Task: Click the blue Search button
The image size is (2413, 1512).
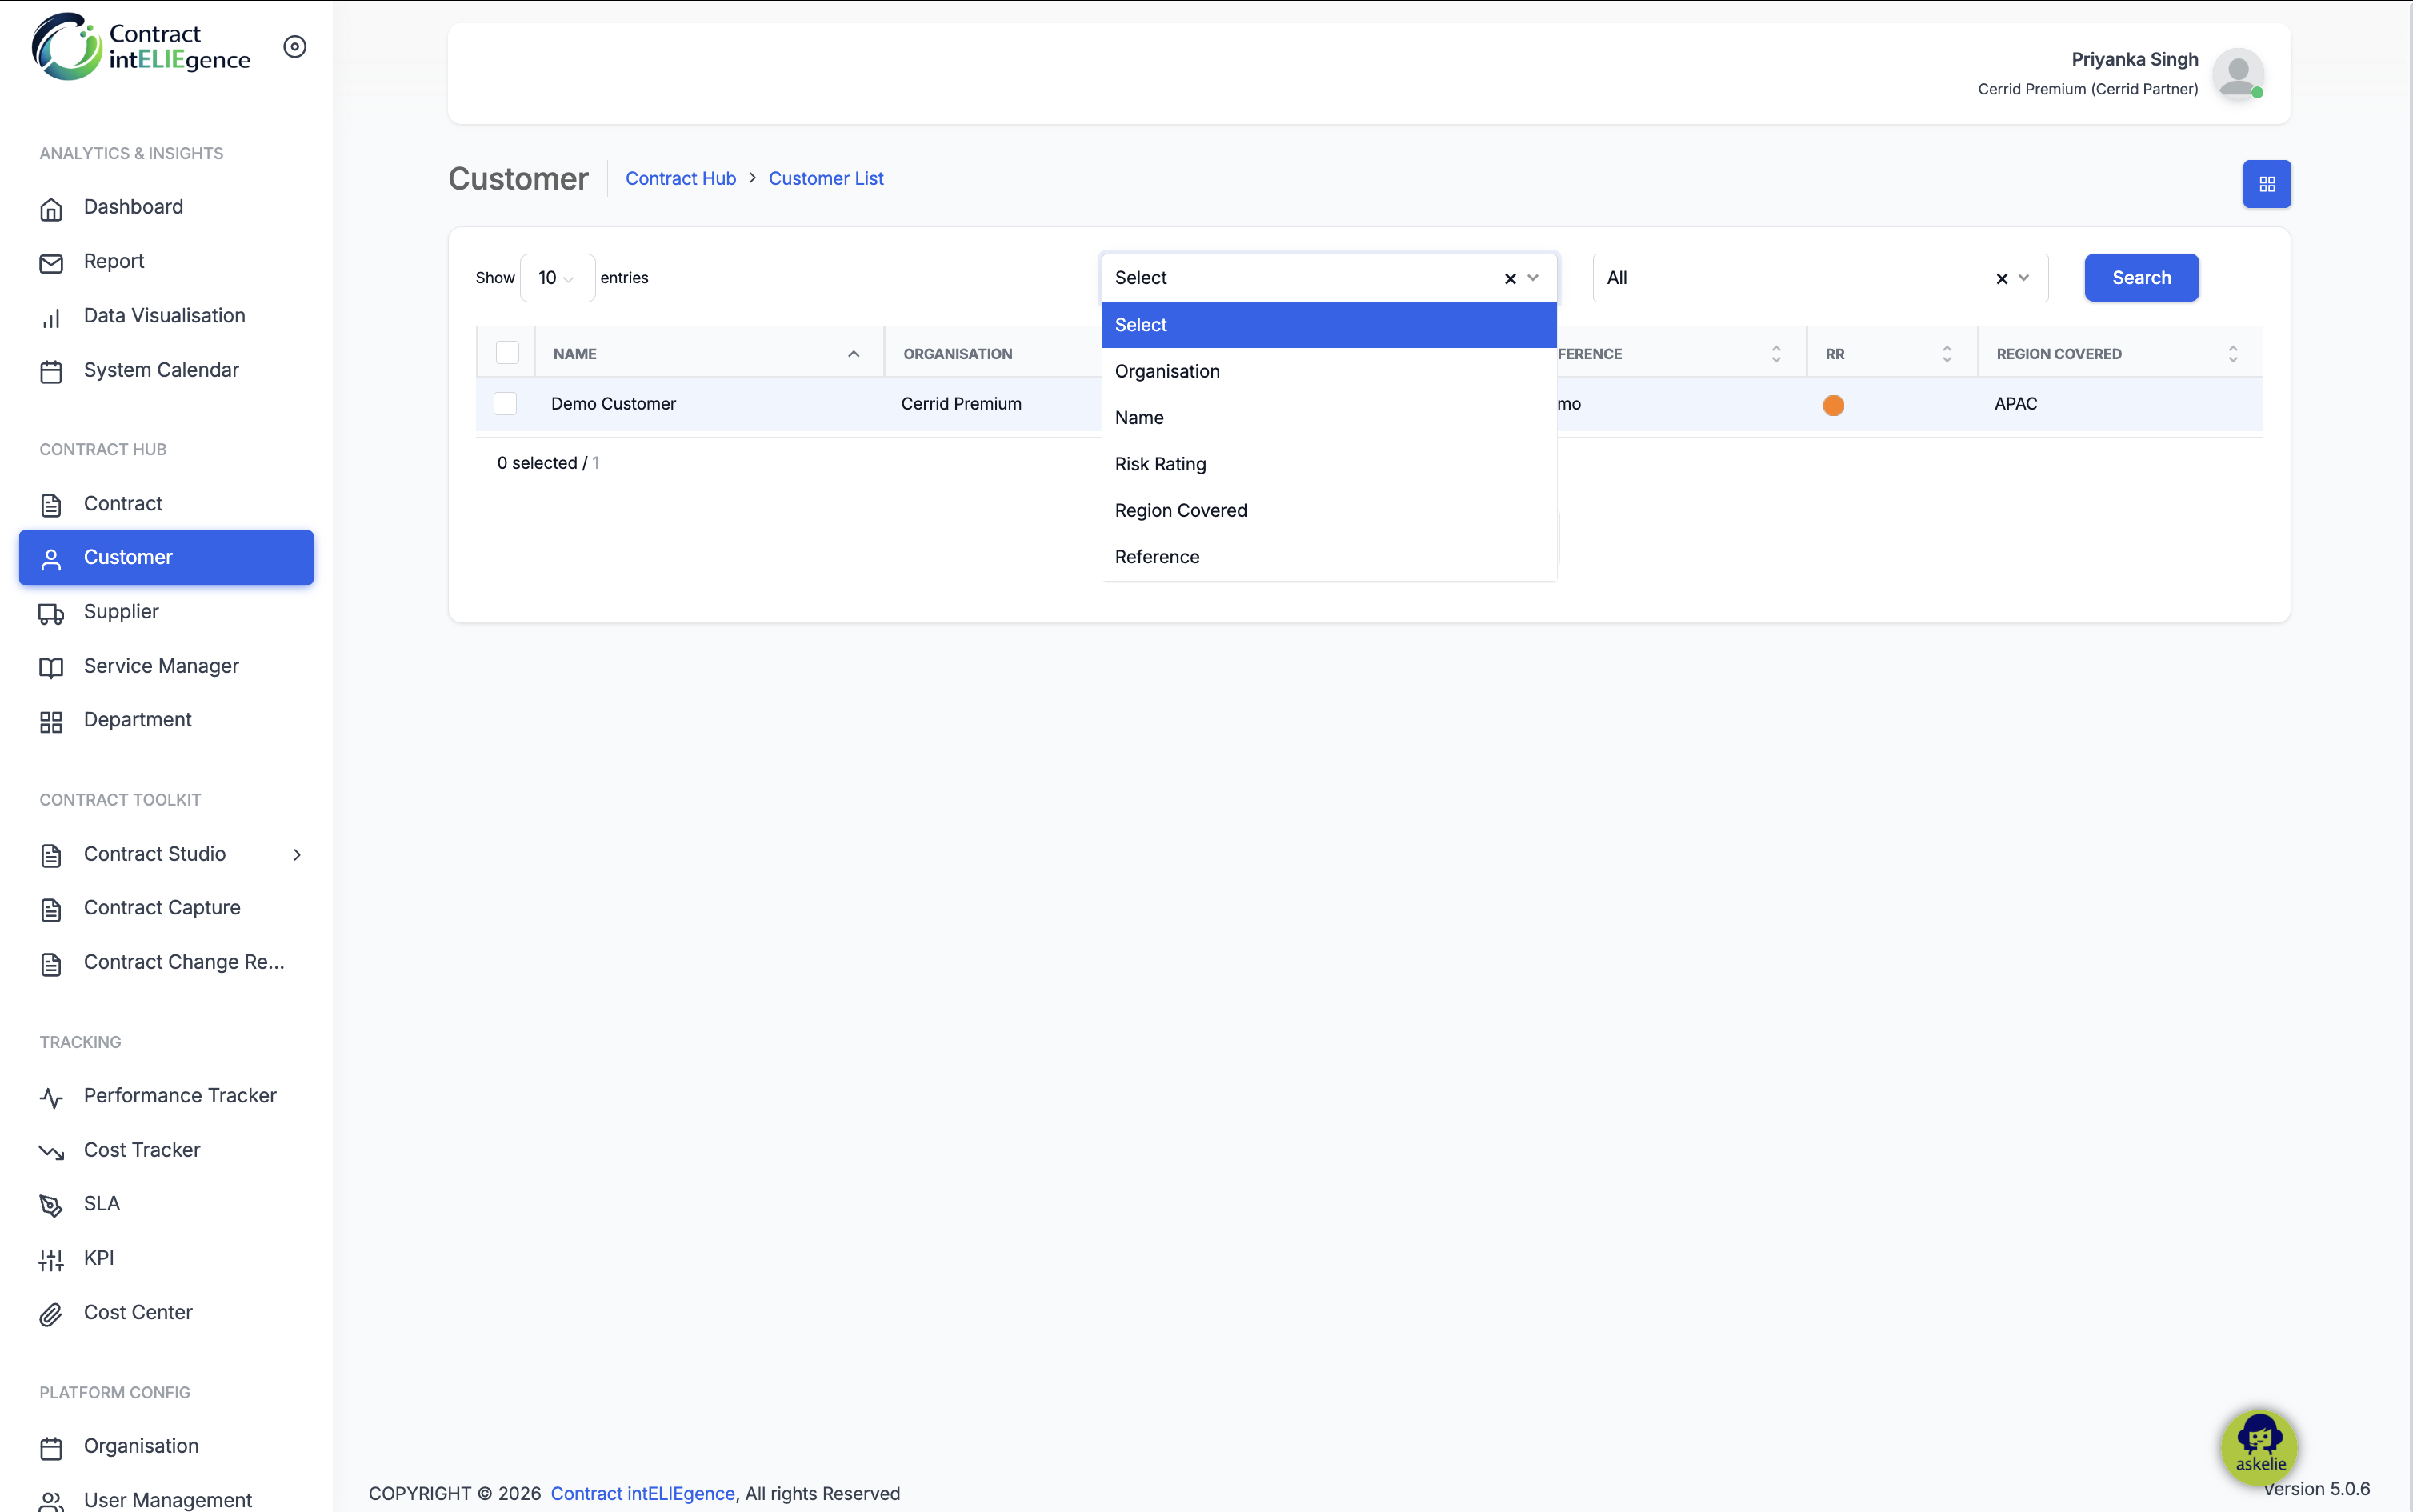Action: click(x=2141, y=278)
